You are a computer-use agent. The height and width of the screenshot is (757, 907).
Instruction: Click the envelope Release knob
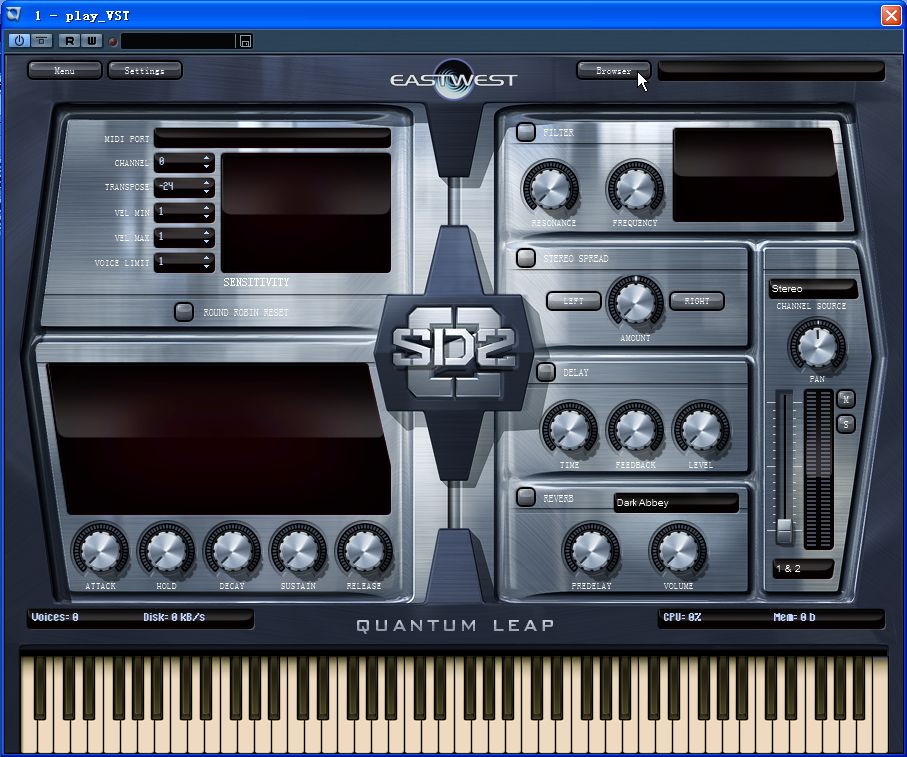(x=364, y=550)
